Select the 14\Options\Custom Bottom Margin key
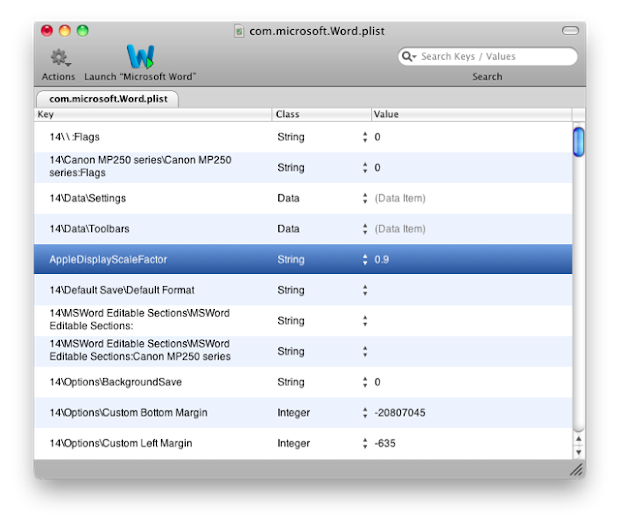 (128, 412)
